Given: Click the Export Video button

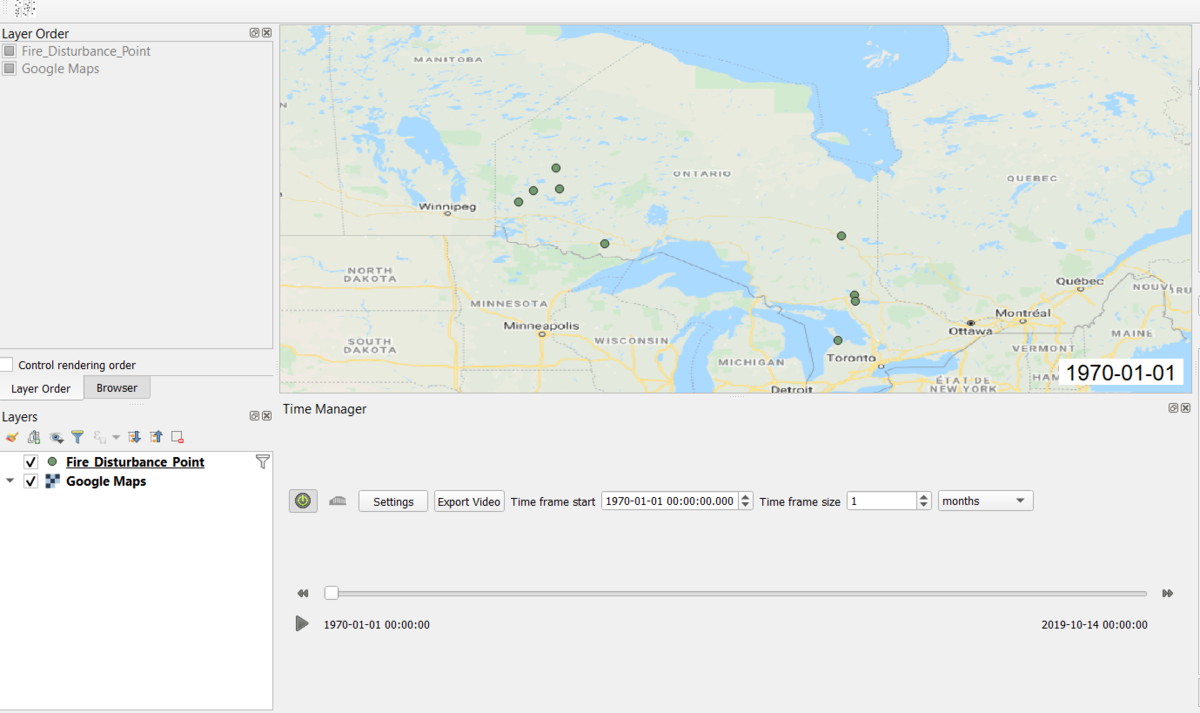Looking at the screenshot, I should click(x=468, y=501).
